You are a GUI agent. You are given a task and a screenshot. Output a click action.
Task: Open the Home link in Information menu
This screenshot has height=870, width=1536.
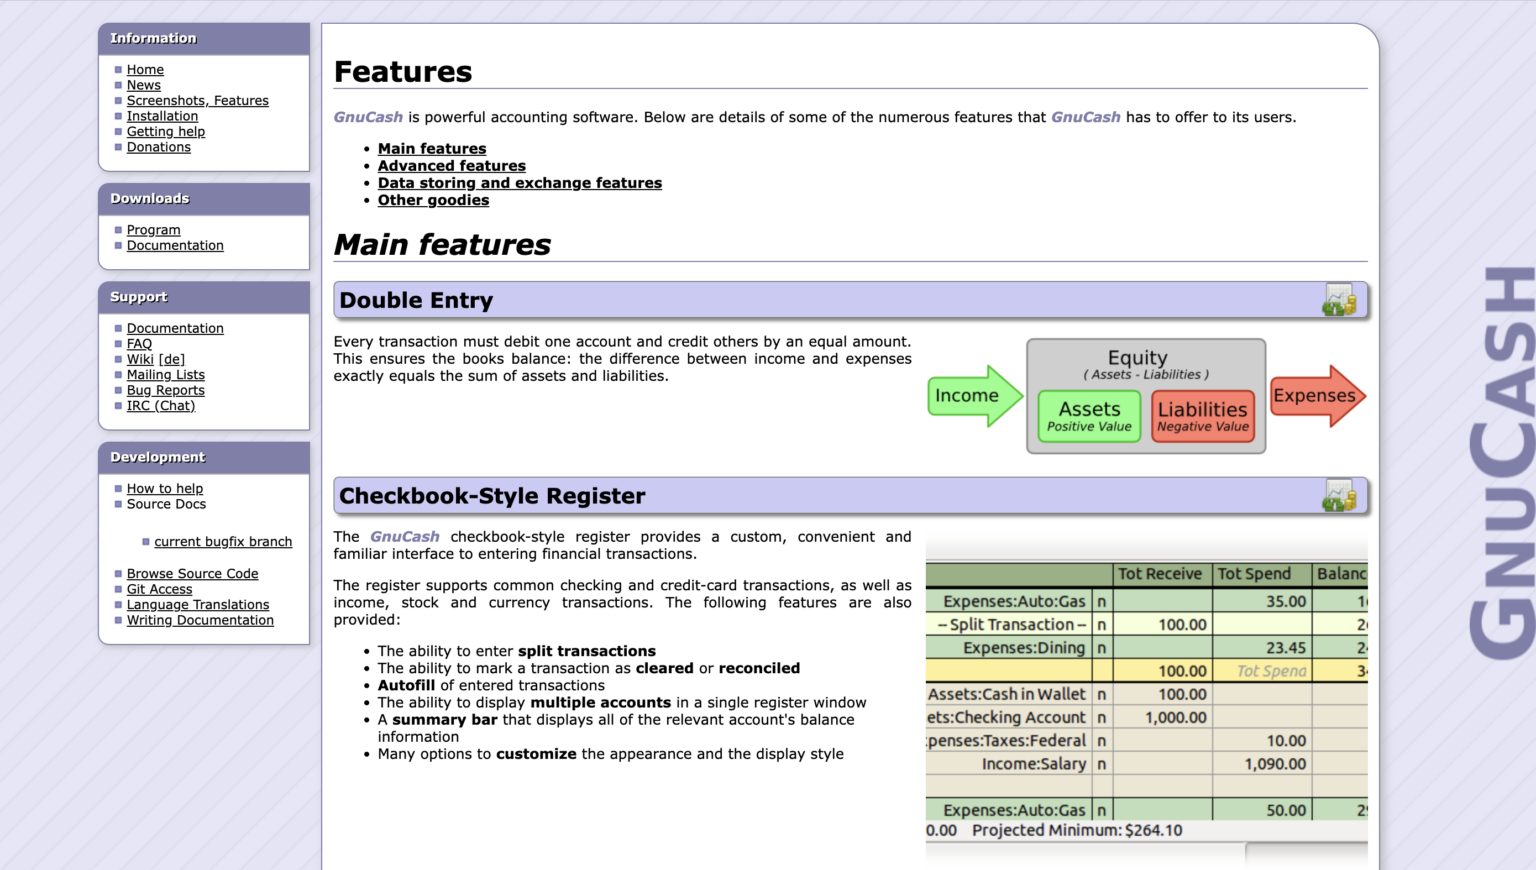[145, 70]
